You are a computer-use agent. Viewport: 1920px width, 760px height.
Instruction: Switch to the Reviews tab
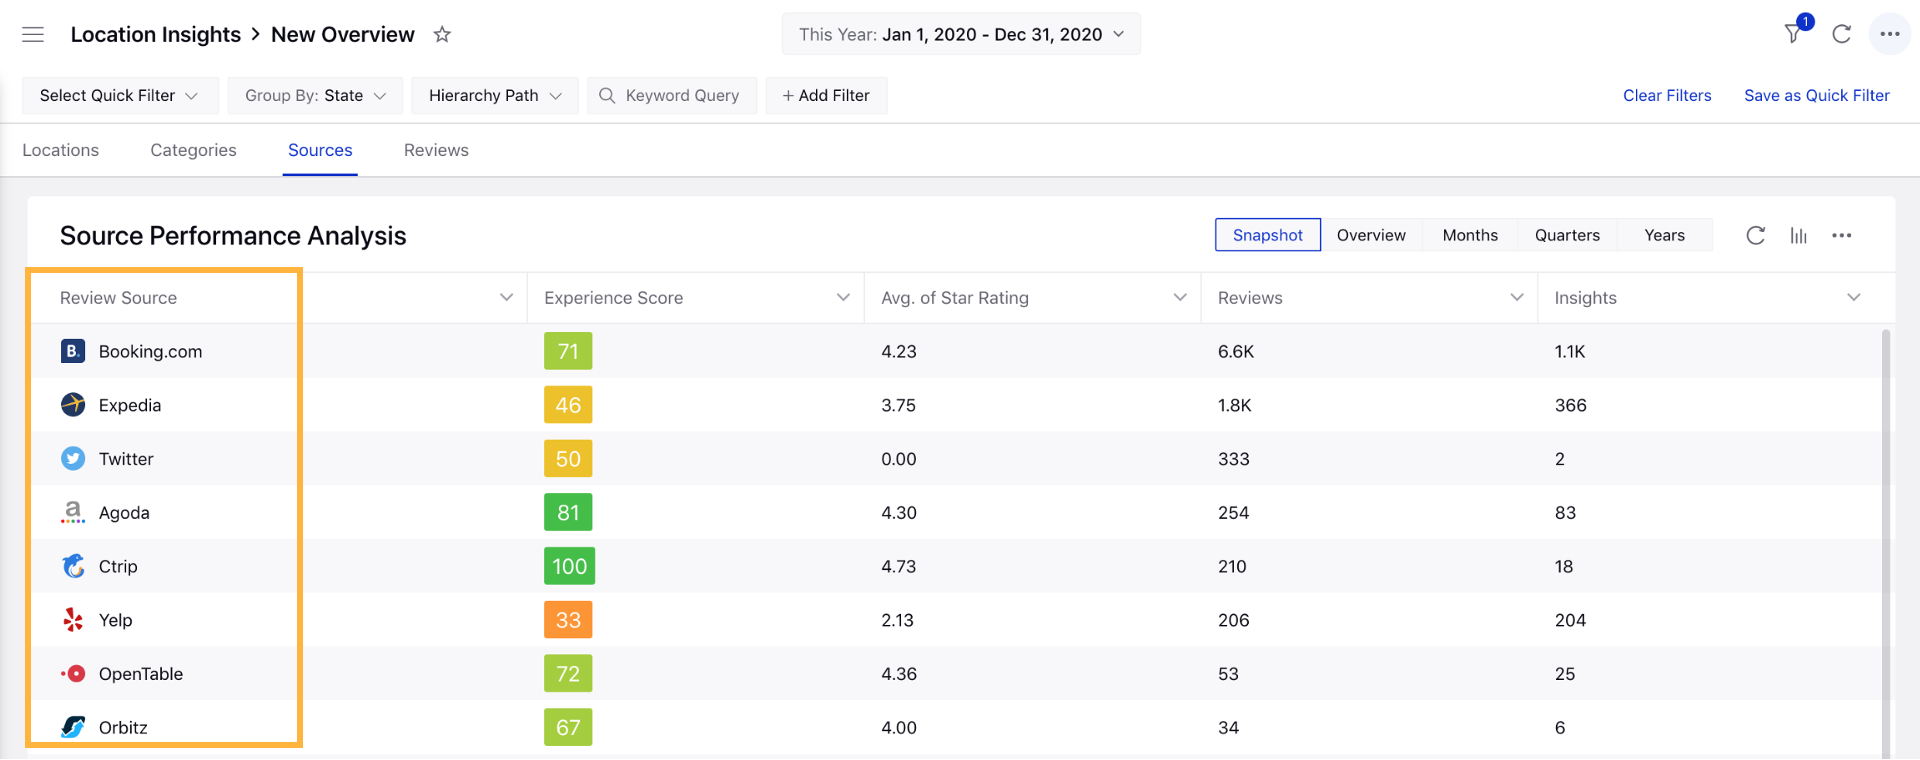pos(436,150)
